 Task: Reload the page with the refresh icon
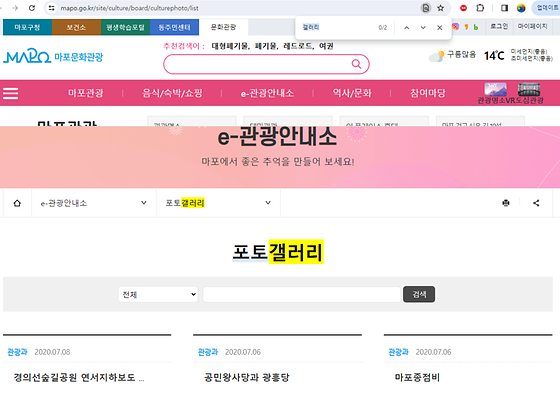click(32, 8)
